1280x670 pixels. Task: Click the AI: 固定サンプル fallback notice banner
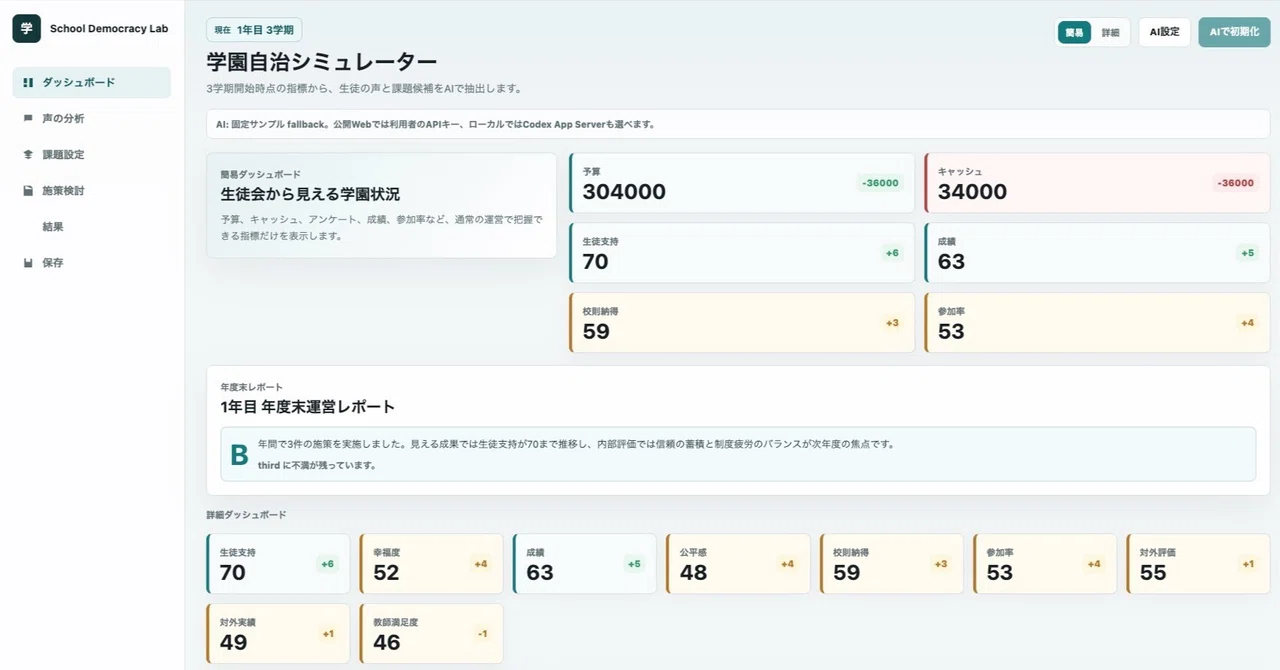coord(738,124)
